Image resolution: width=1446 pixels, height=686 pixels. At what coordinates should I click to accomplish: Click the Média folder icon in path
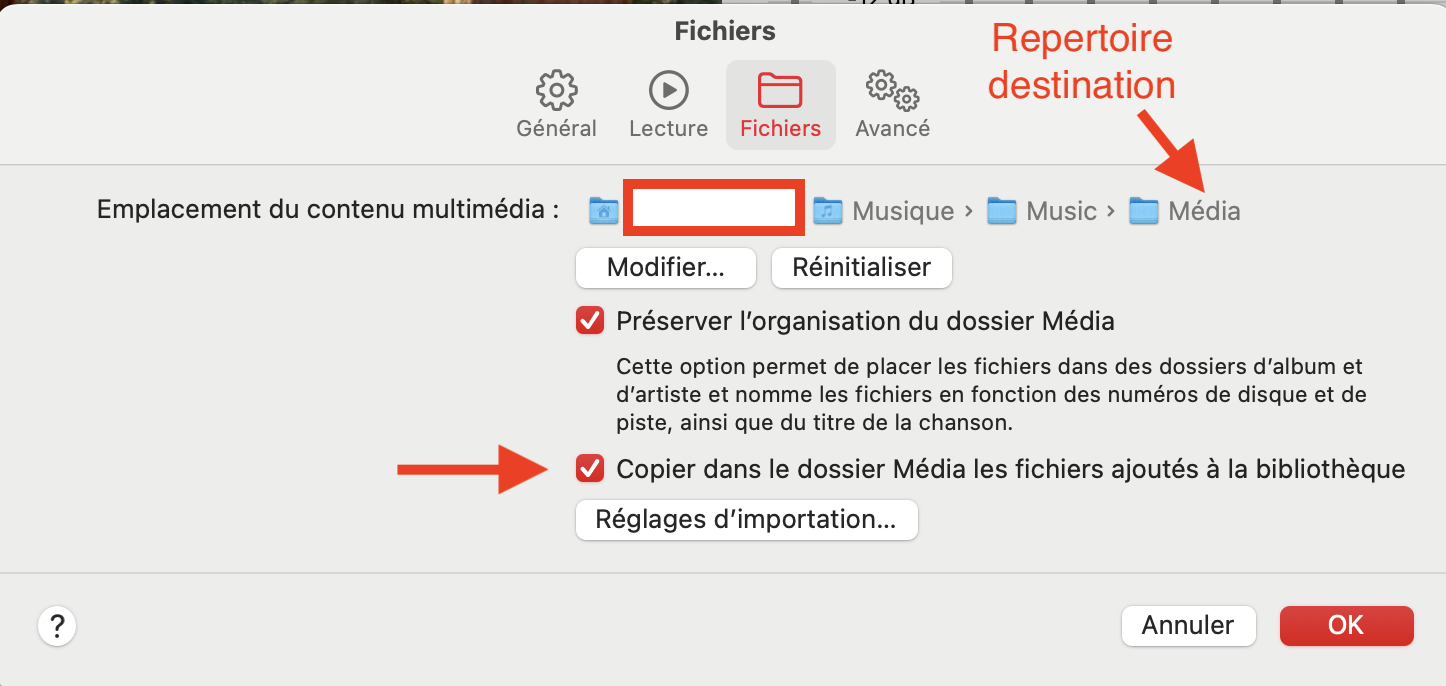click(x=1144, y=210)
